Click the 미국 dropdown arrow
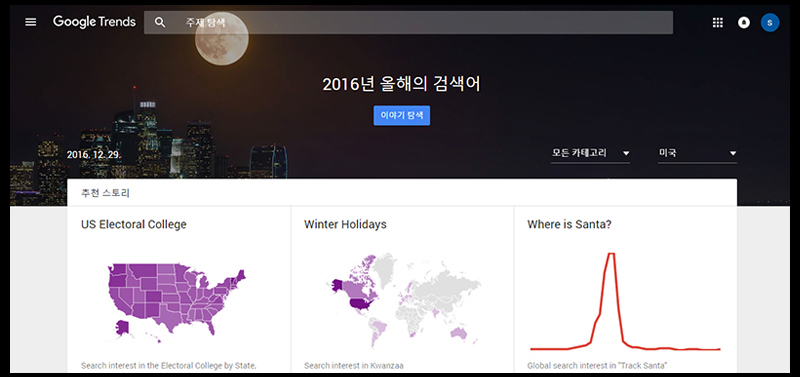 click(733, 153)
